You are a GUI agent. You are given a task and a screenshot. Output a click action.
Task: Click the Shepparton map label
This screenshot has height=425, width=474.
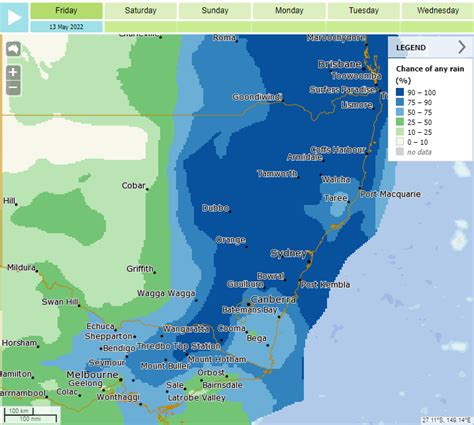(x=108, y=336)
